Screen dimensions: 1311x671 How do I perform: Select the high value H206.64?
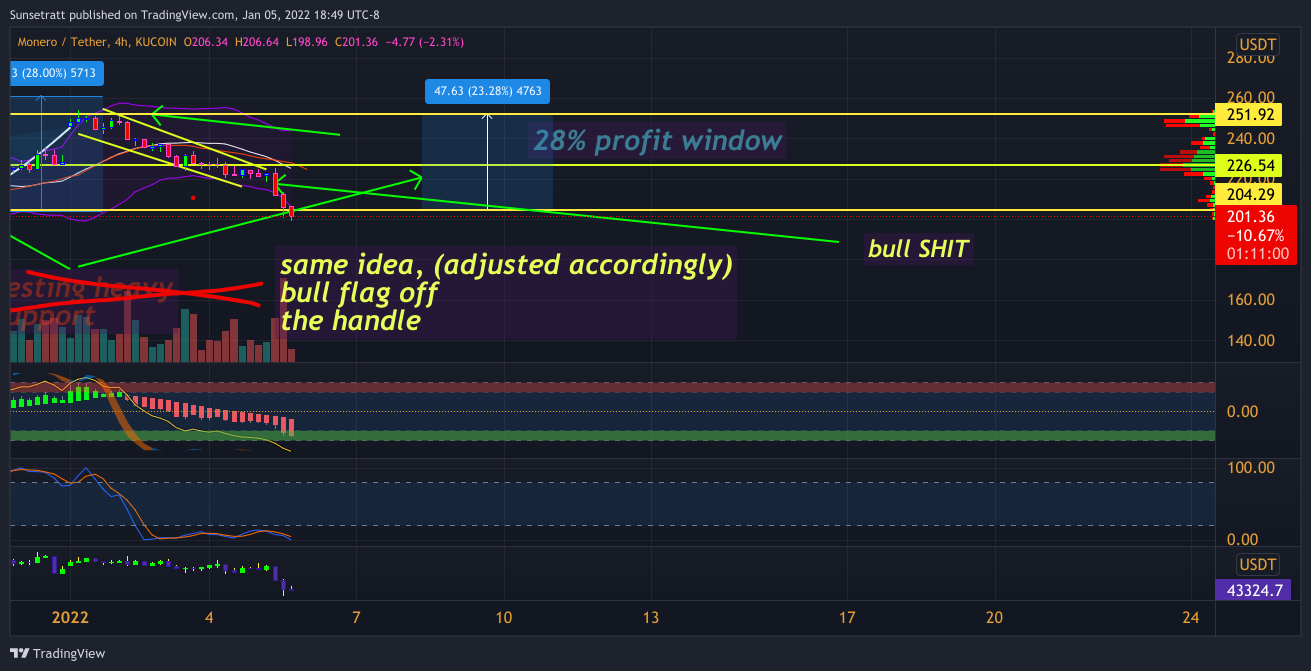click(x=257, y=42)
